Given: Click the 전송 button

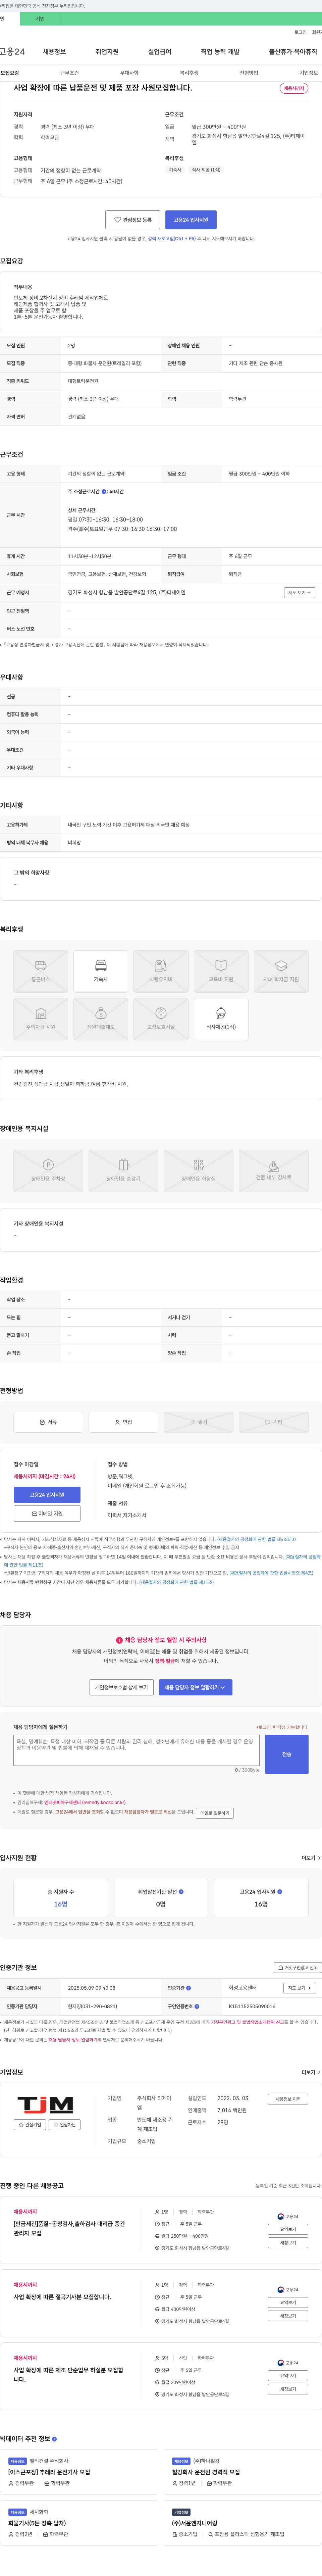Looking at the screenshot, I should click(286, 1754).
